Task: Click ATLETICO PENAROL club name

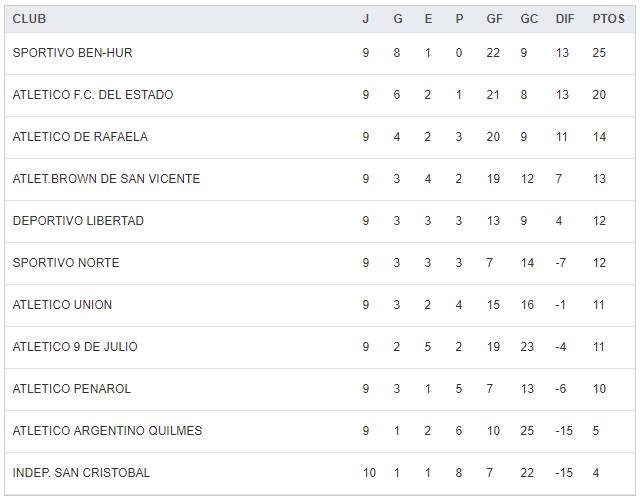Action: pyautogui.click(x=72, y=389)
